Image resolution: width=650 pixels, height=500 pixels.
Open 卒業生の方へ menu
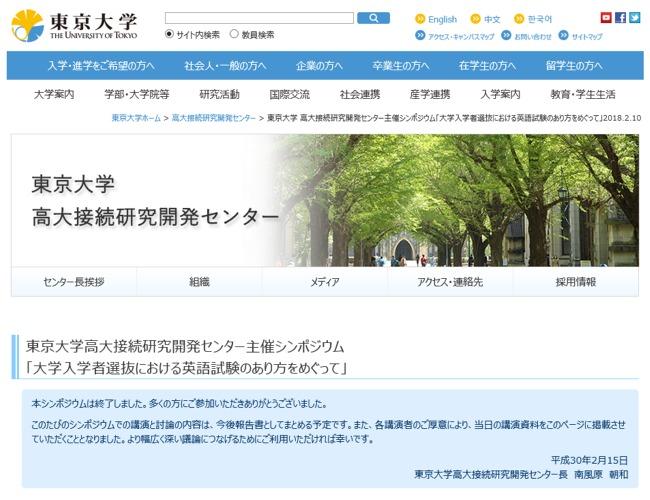click(x=401, y=66)
